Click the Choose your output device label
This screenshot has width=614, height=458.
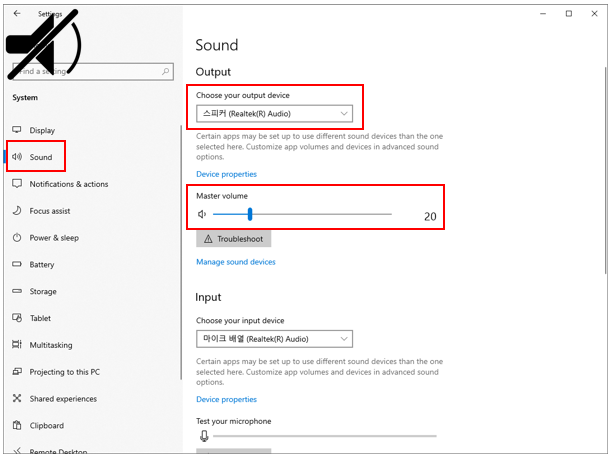pyautogui.click(x=243, y=96)
